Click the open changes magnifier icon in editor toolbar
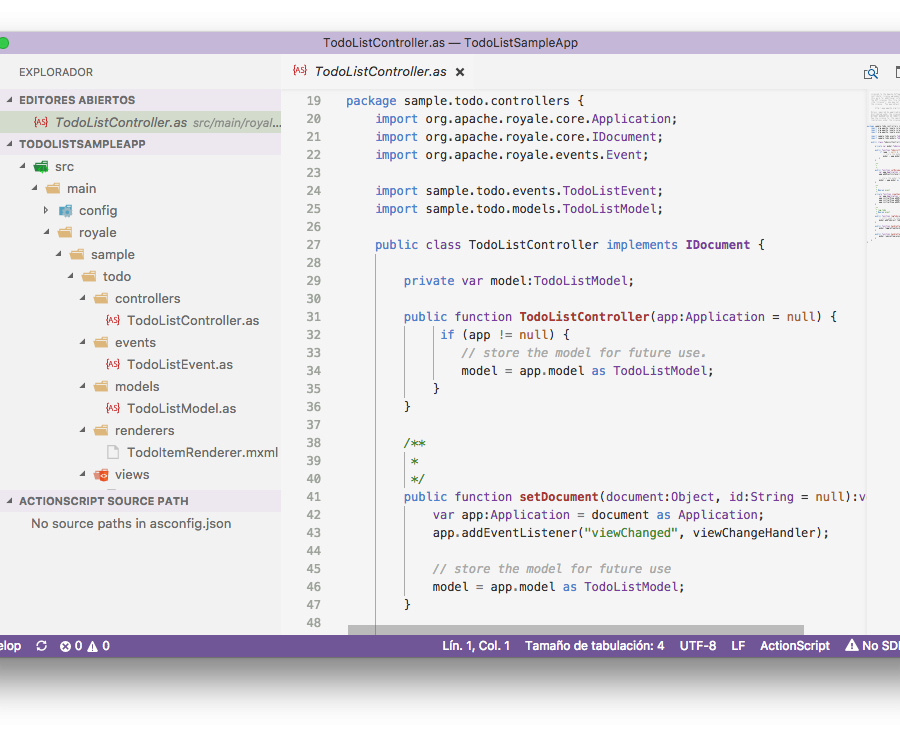This screenshot has width=900, height=737. click(x=871, y=72)
